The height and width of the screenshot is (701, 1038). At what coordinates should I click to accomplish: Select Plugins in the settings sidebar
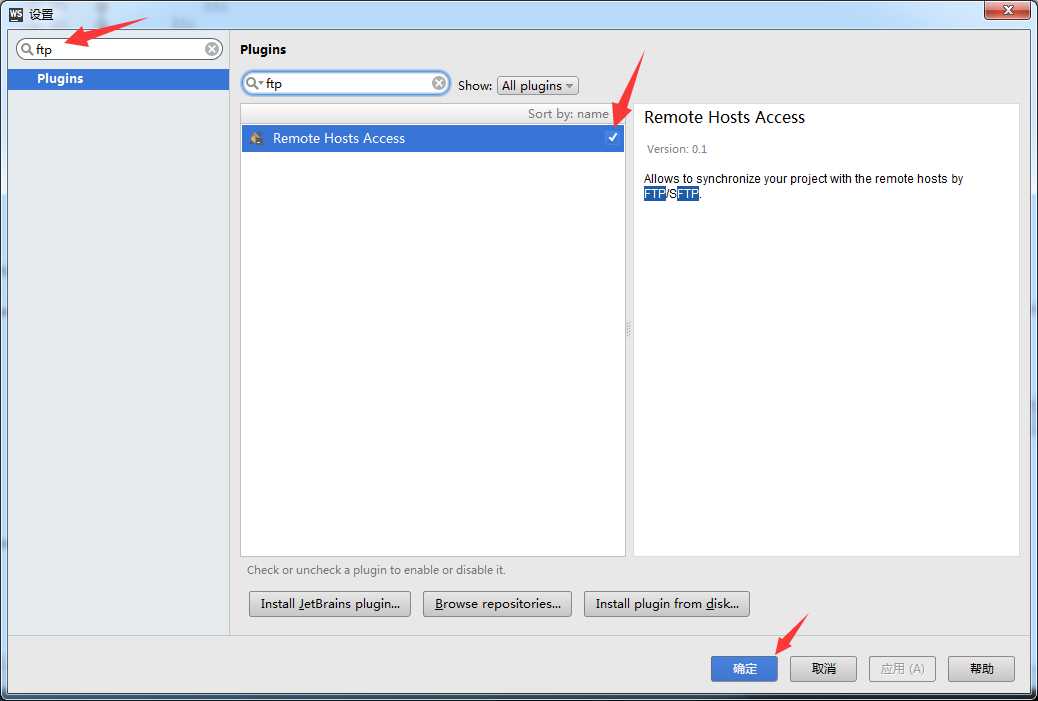pos(118,79)
